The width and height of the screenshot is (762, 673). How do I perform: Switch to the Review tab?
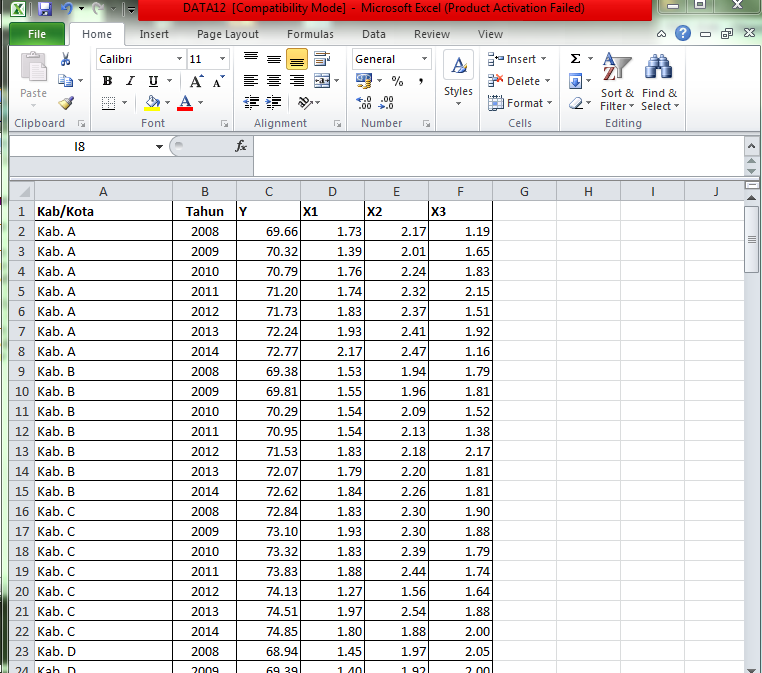432,34
